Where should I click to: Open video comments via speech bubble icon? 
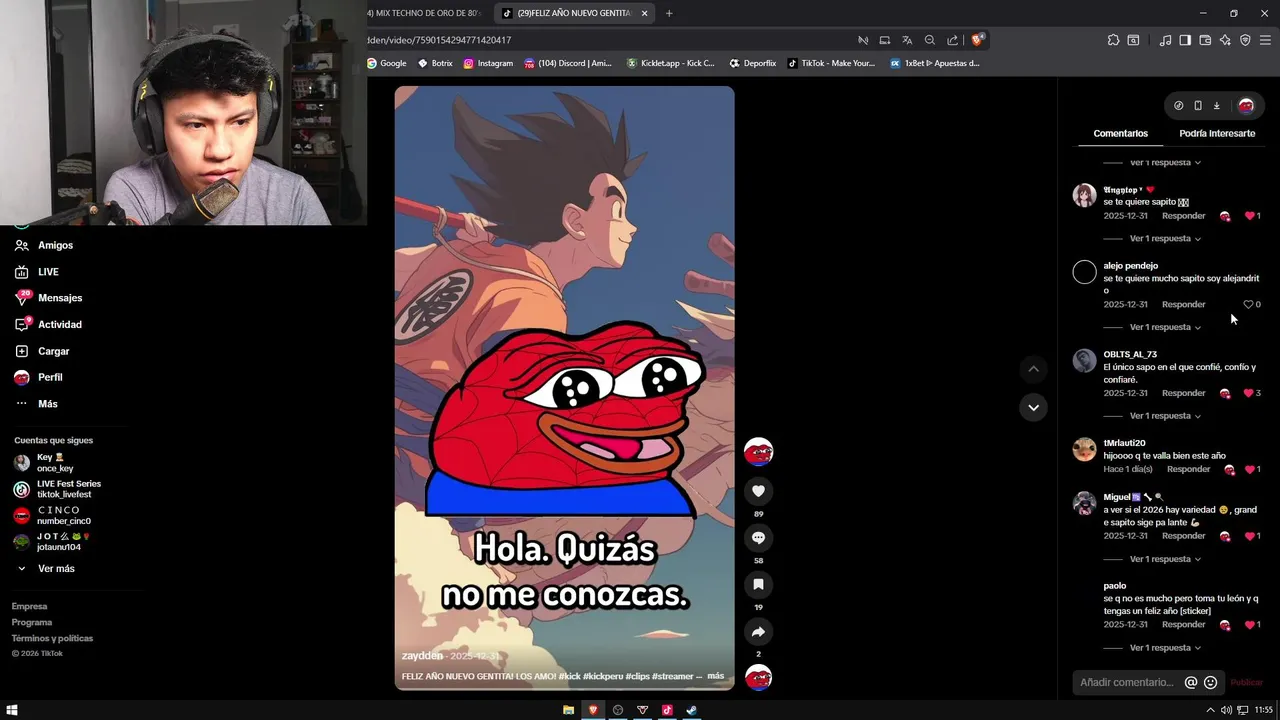pos(758,538)
